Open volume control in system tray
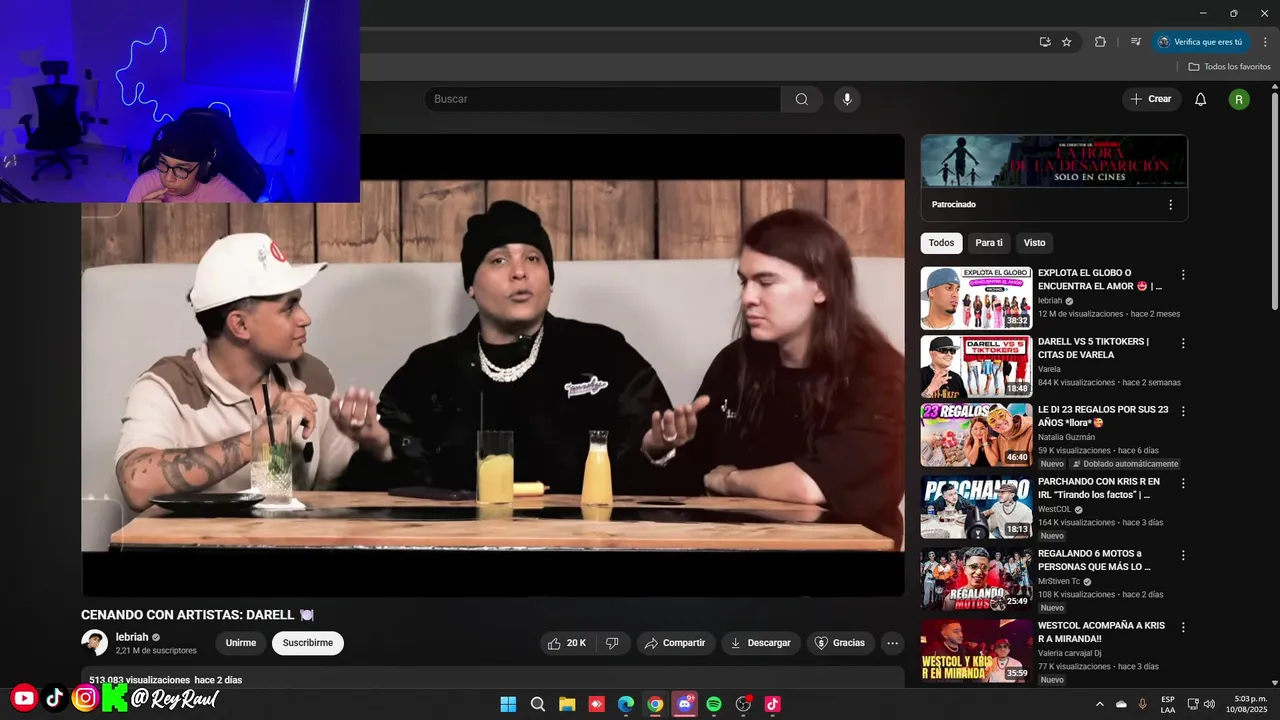1280x720 pixels. pyautogui.click(x=1209, y=704)
